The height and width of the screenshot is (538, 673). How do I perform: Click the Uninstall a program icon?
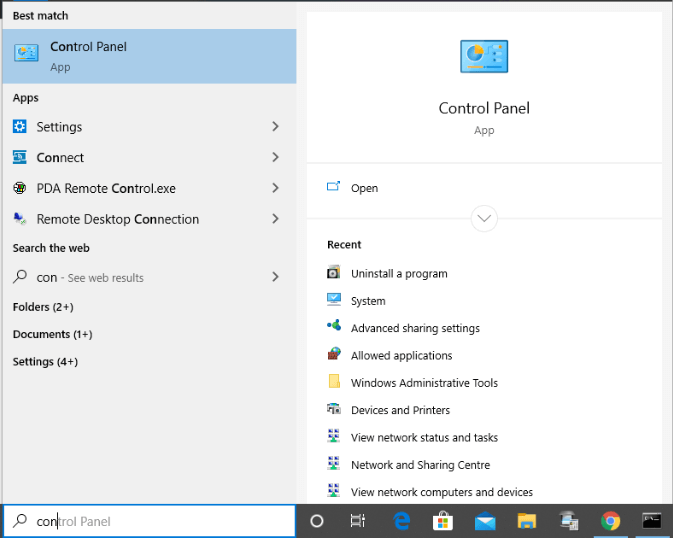tap(334, 272)
